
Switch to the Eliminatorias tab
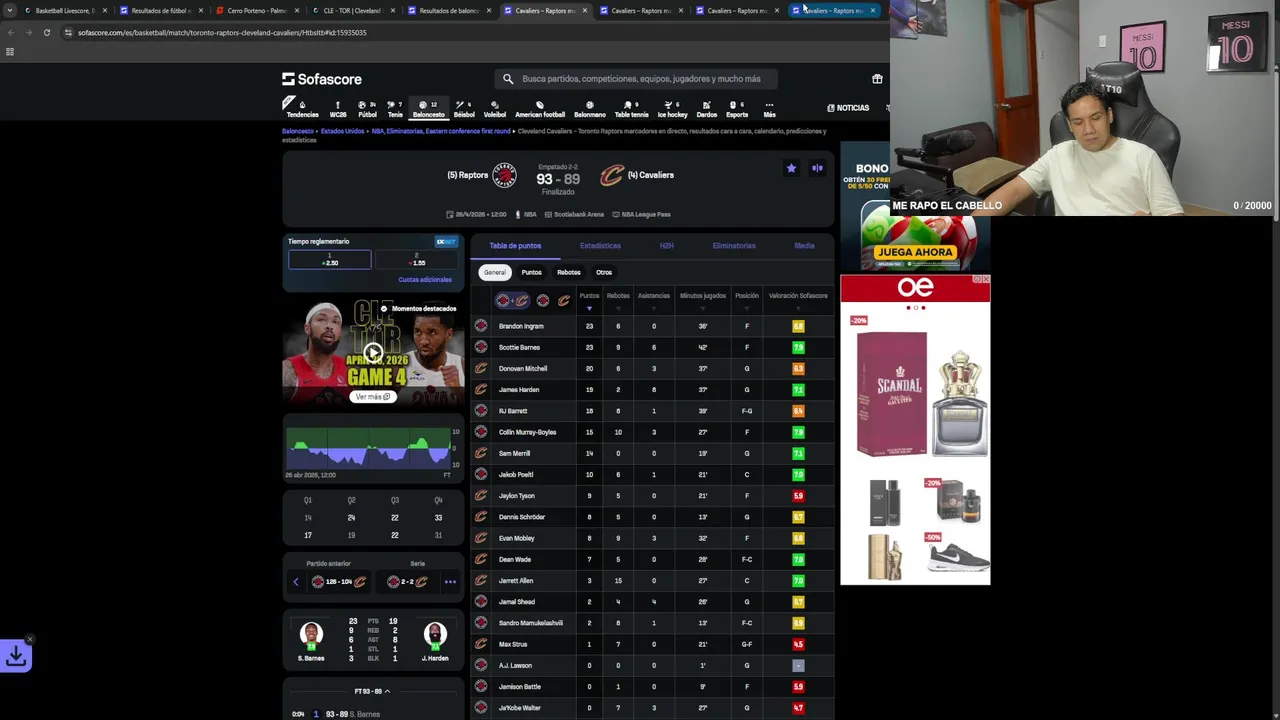[734, 246]
